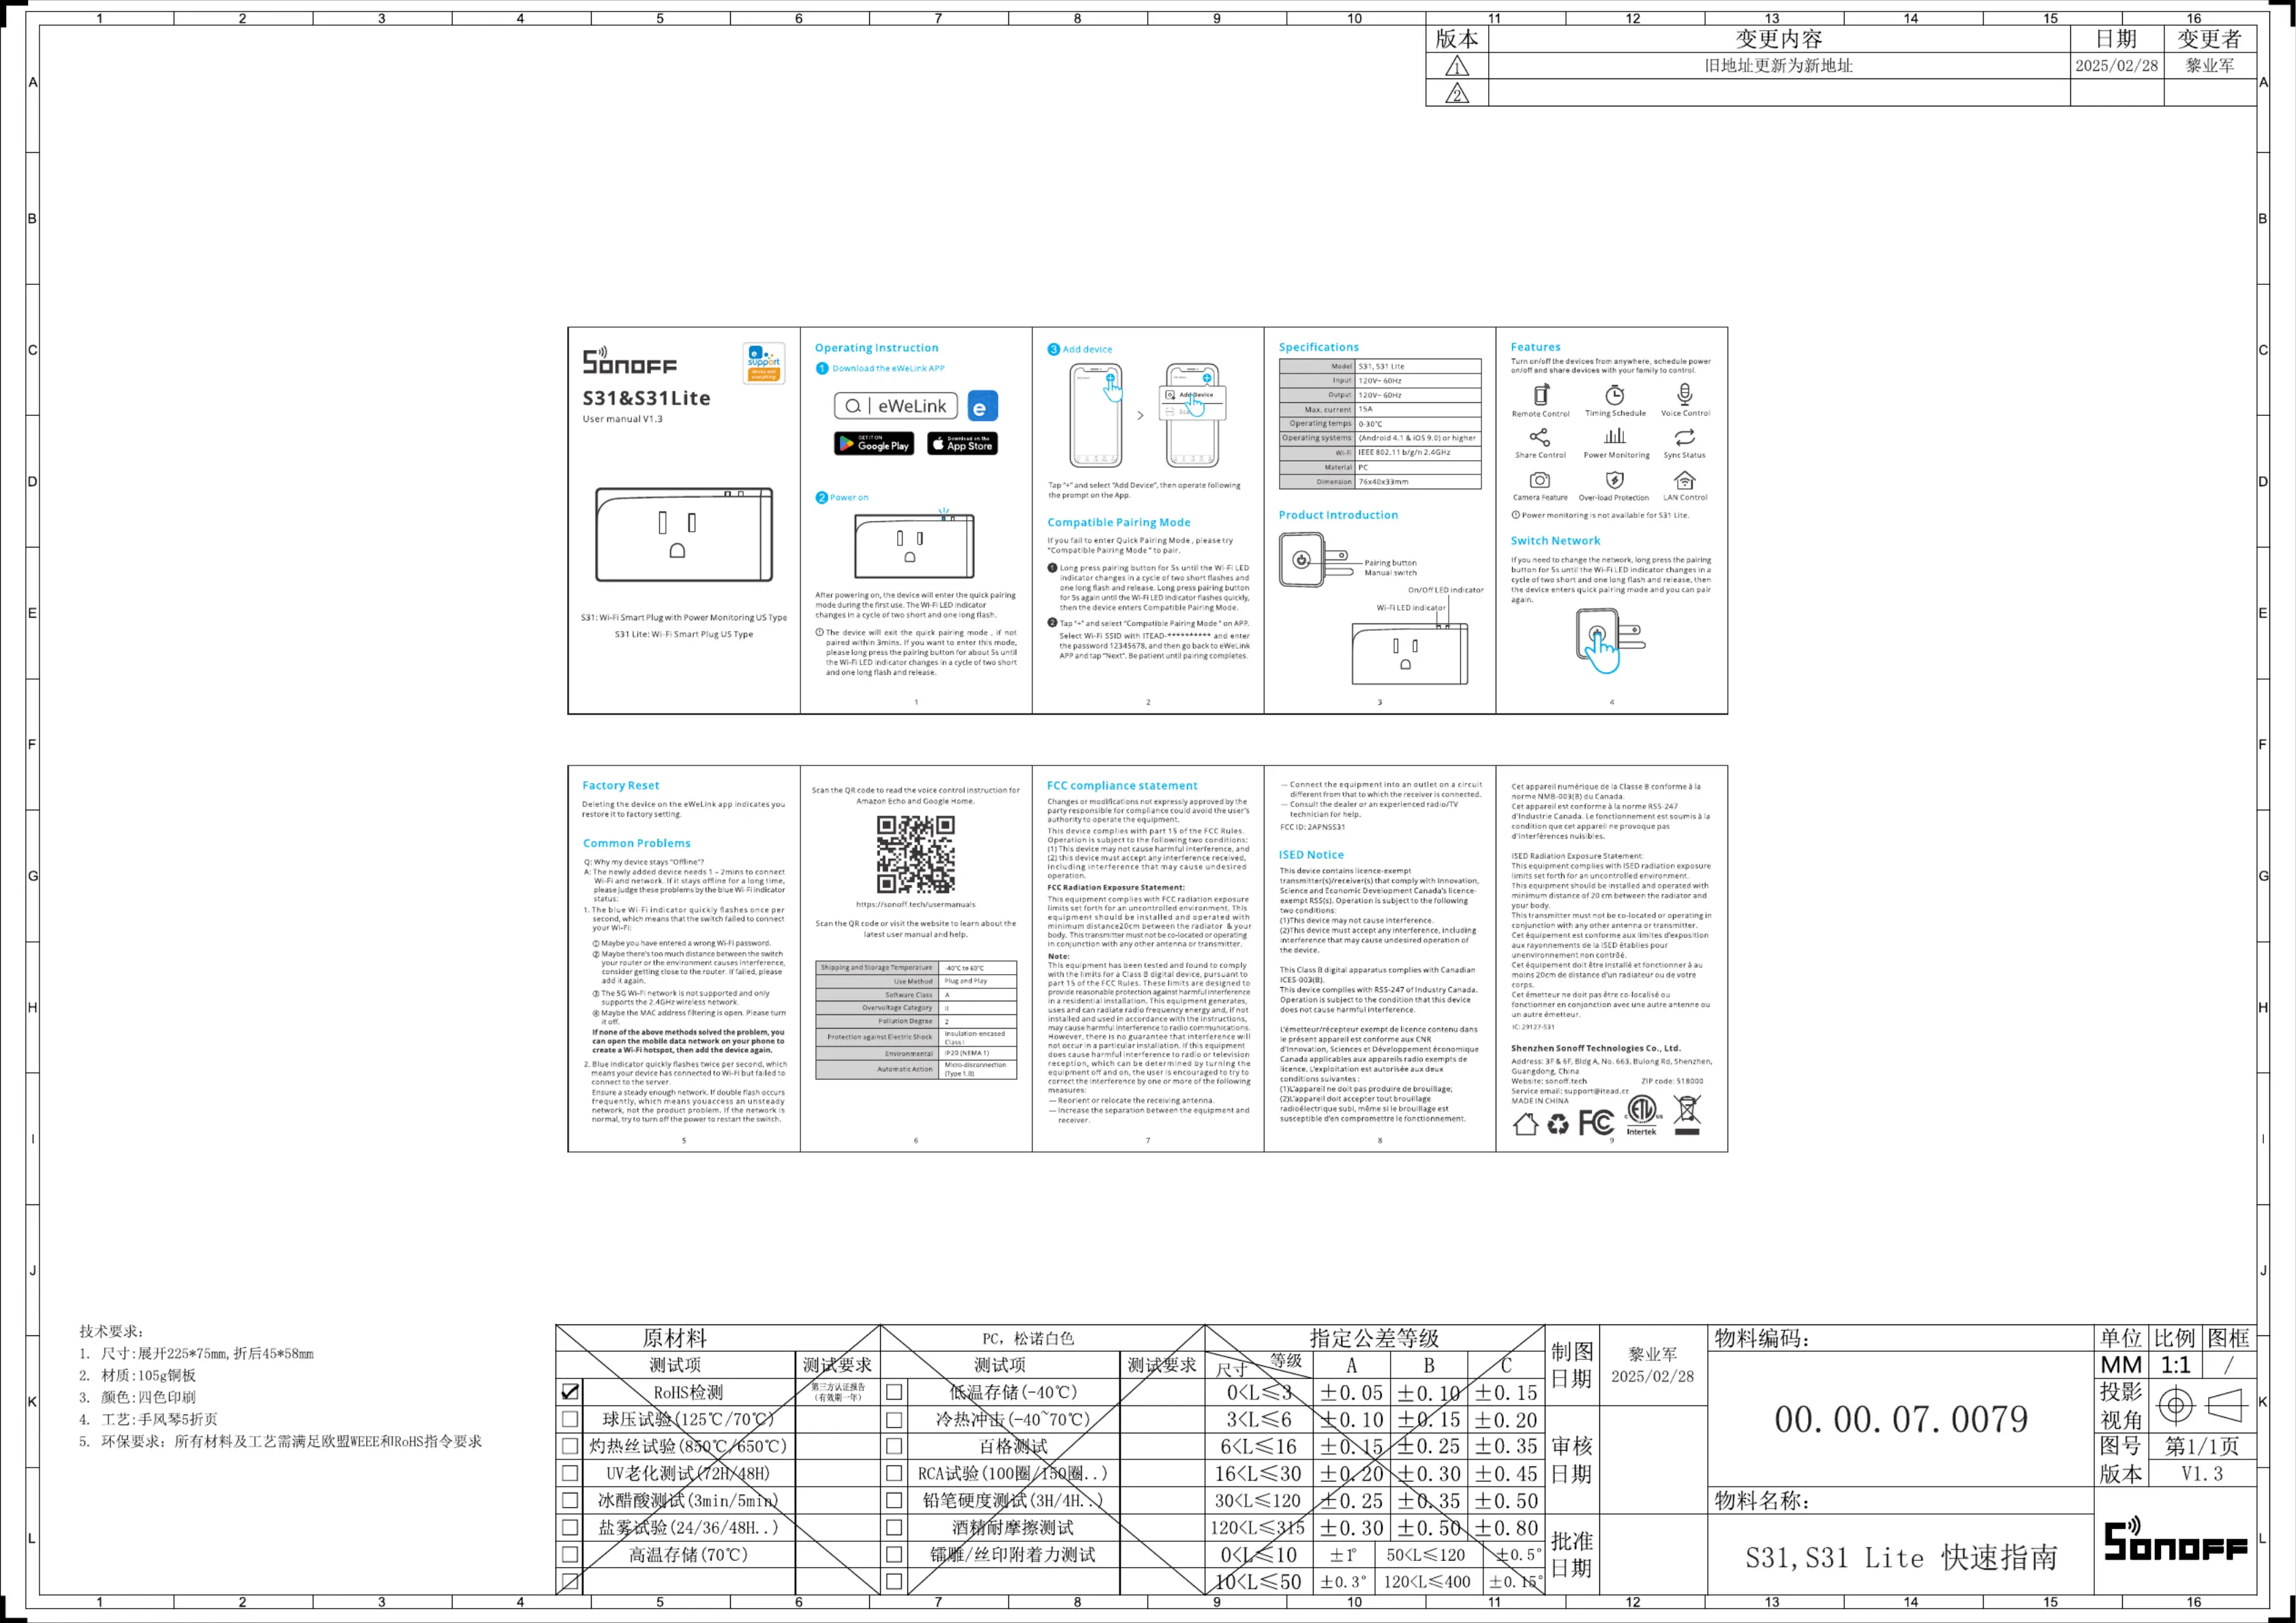Click the Download on the App Store badge
The image size is (2296, 1623).
click(962, 444)
